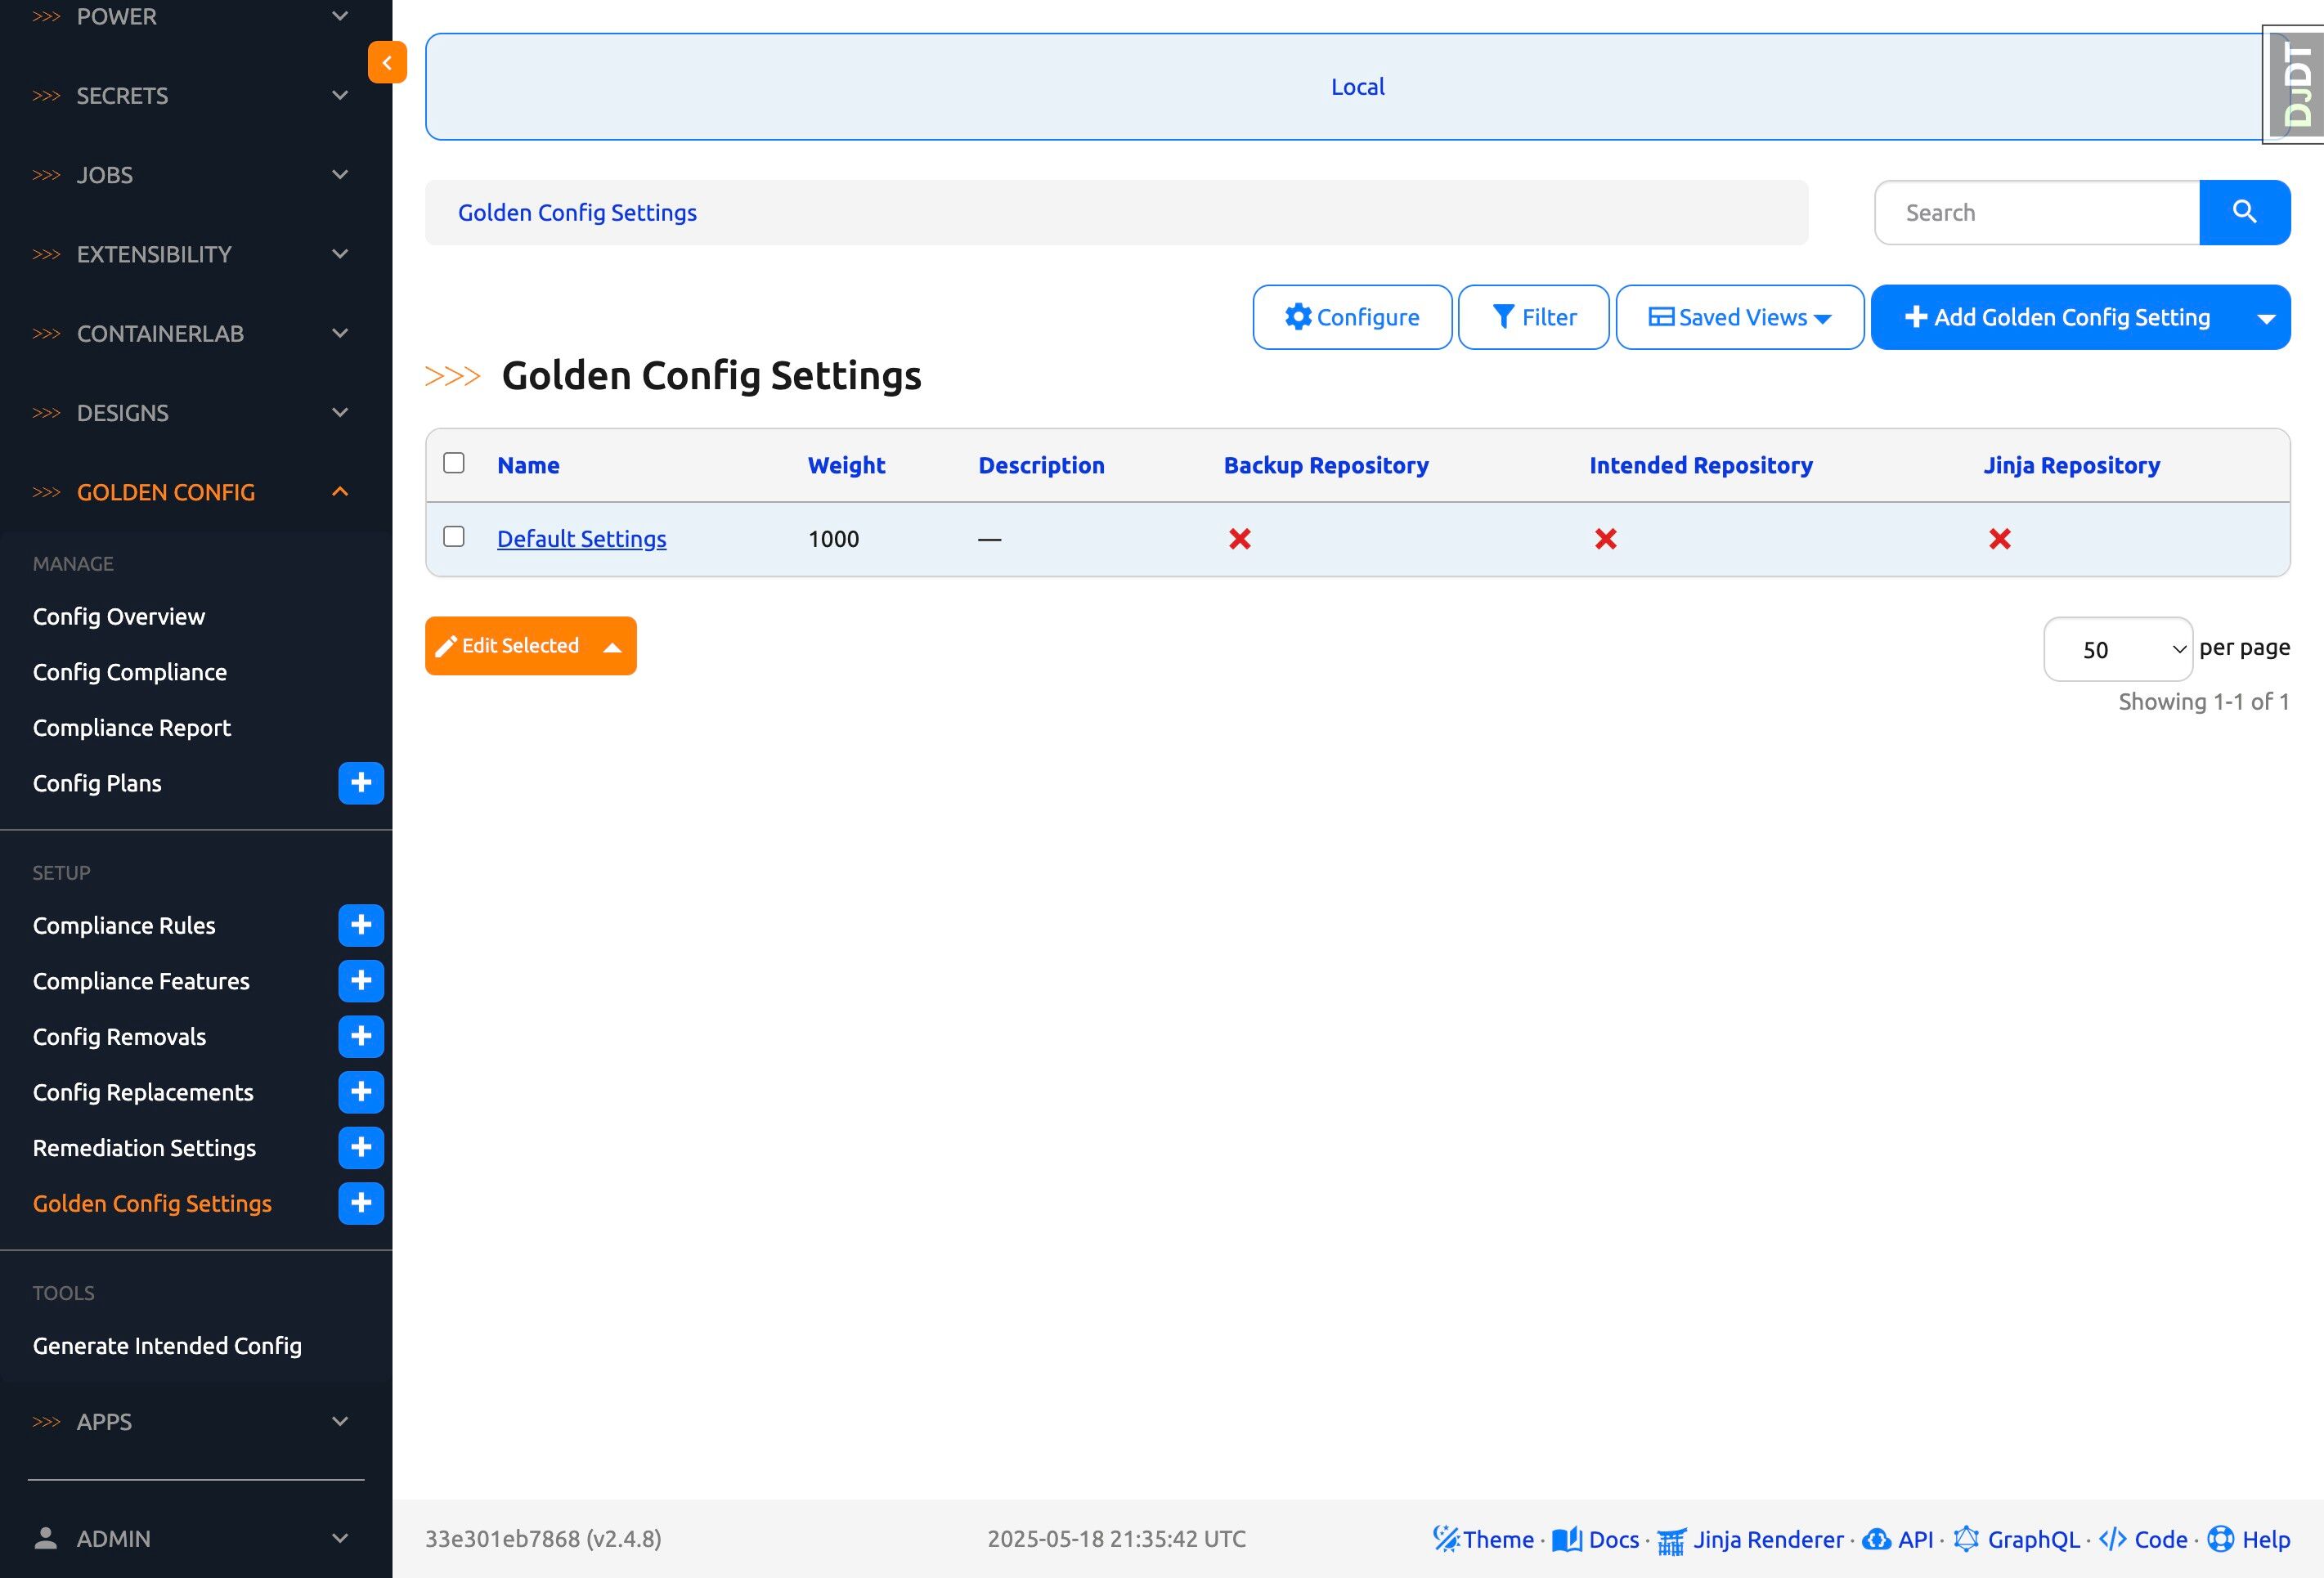Image resolution: width=2324 pixels, height=1578 pixels.
Task: Click into the Search input field
Action: click(x=2036, y=212)
